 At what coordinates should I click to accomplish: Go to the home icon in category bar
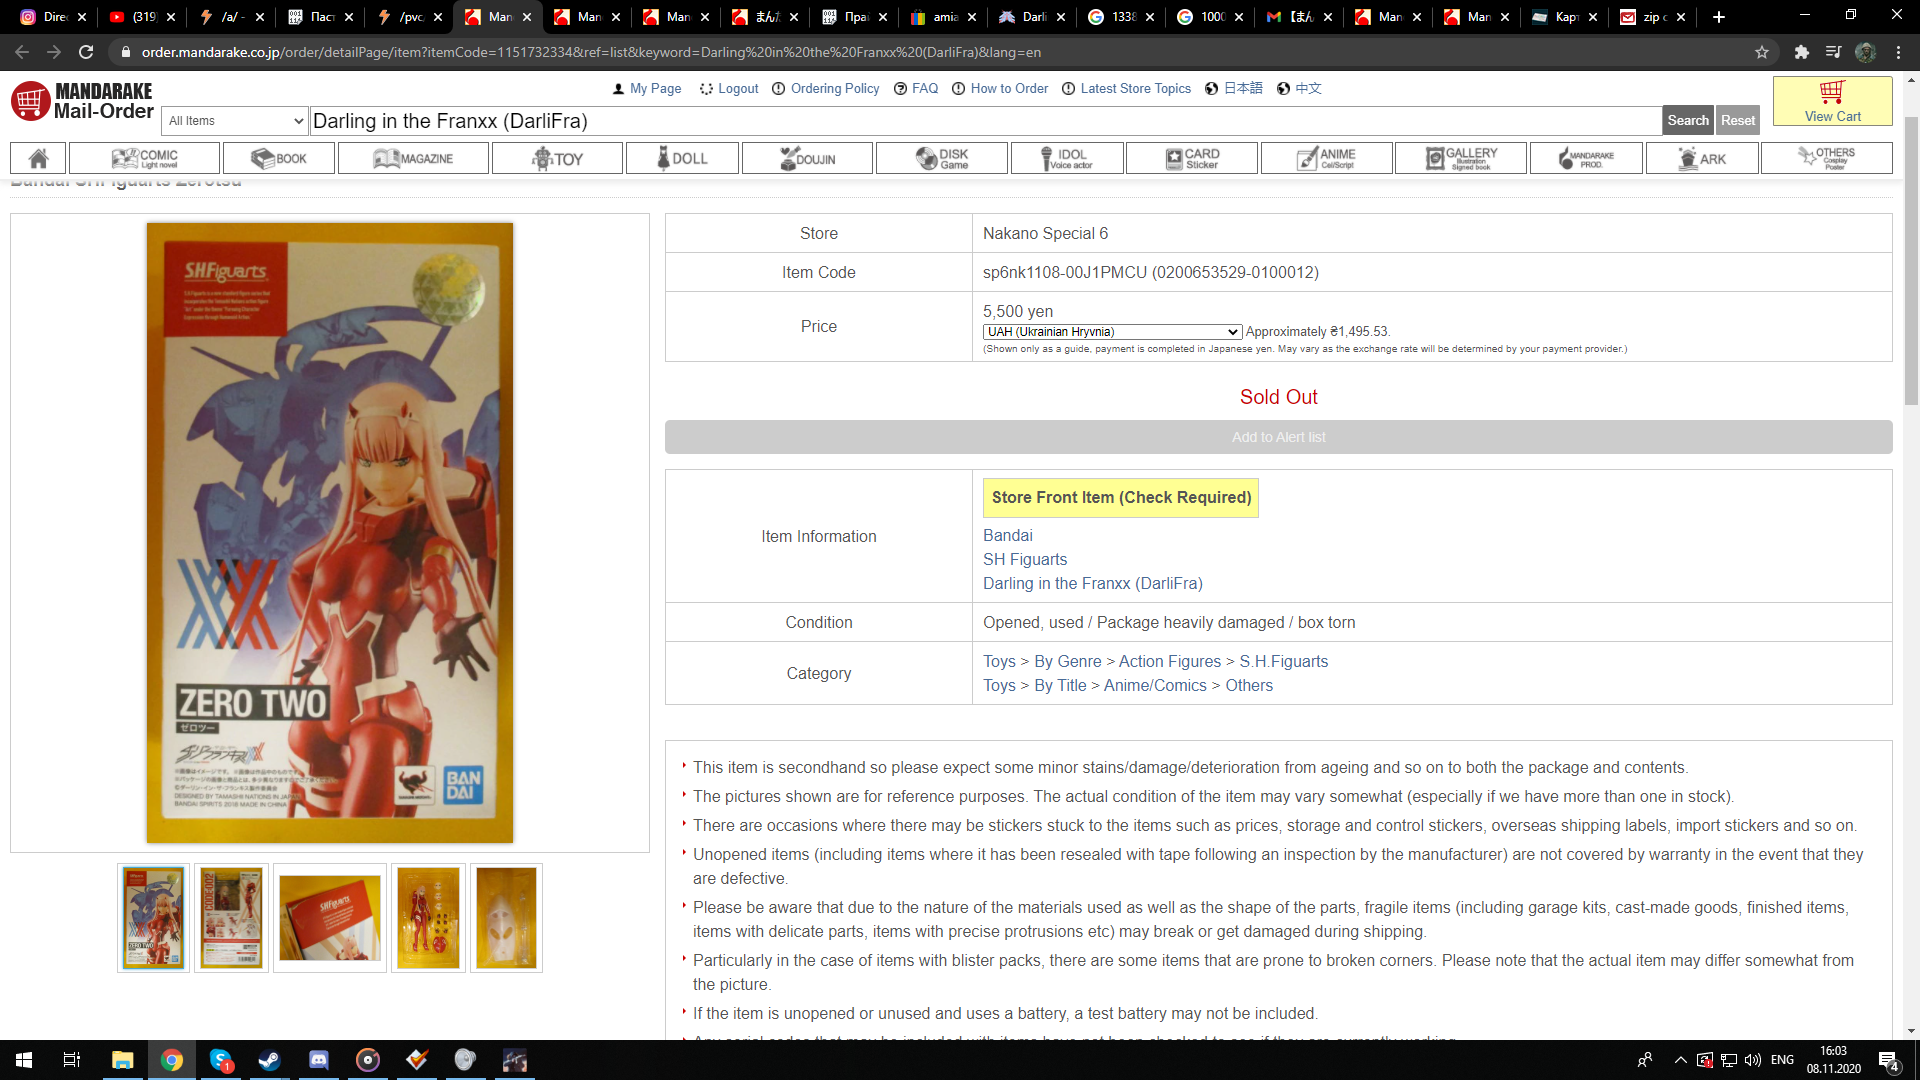click(x=38, y=158)
